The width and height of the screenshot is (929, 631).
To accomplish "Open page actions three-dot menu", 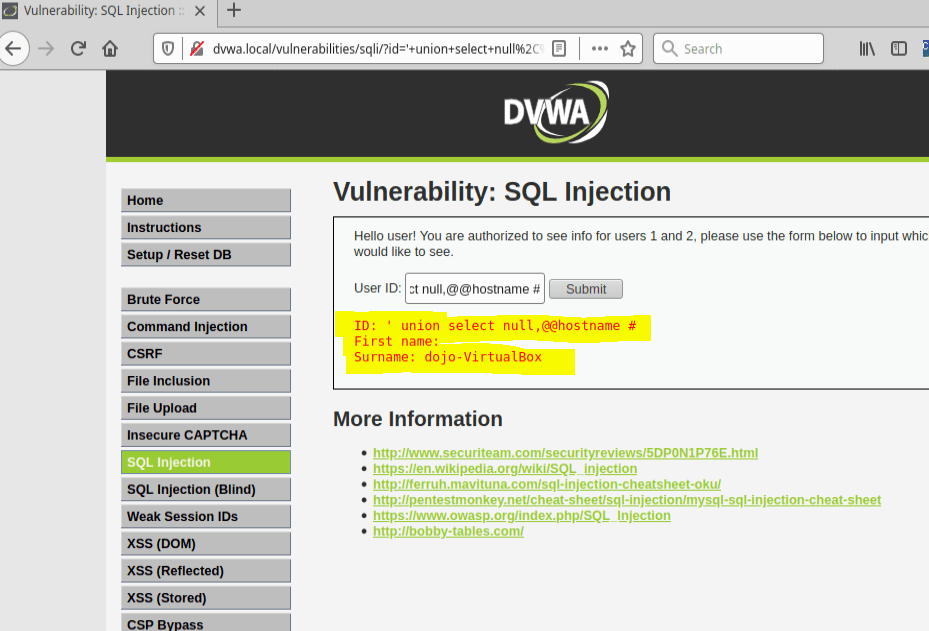I will click(x=599, y=49).
